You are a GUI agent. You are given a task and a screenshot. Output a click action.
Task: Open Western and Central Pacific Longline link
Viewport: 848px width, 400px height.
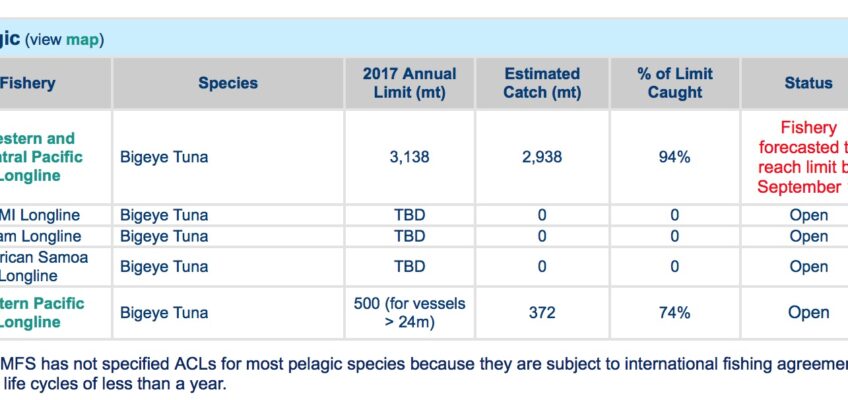pos(42,157)
